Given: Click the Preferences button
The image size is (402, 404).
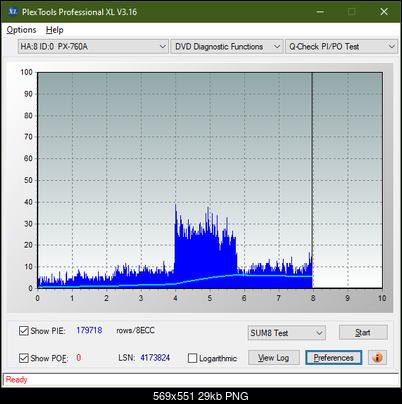Looking at the screenshot, I should pos(333,358).
